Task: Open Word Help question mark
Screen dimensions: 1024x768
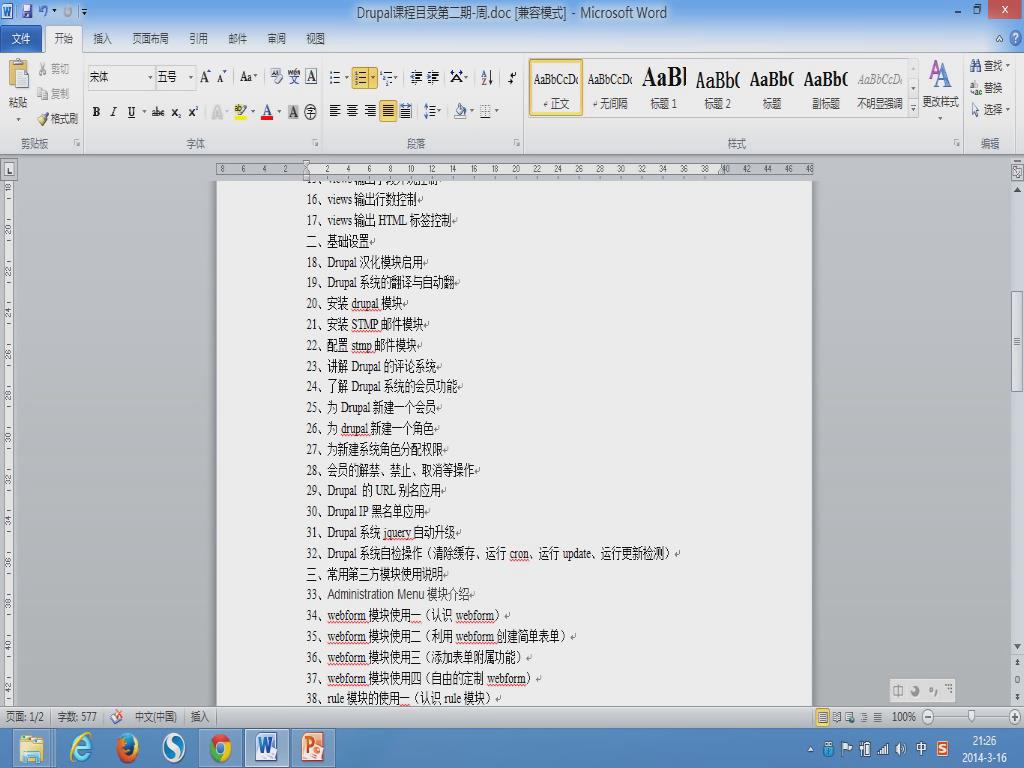Action: [x=1016, y=39]
